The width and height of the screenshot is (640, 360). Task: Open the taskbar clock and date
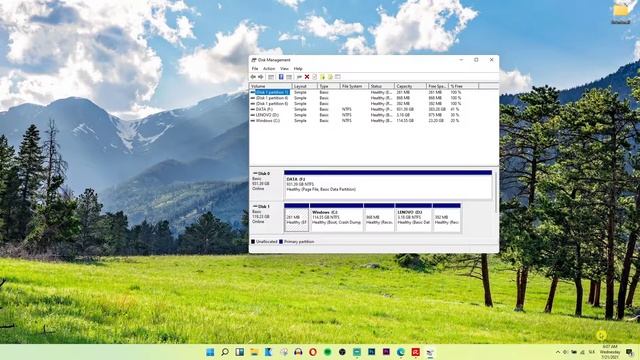tap(610, 352)
